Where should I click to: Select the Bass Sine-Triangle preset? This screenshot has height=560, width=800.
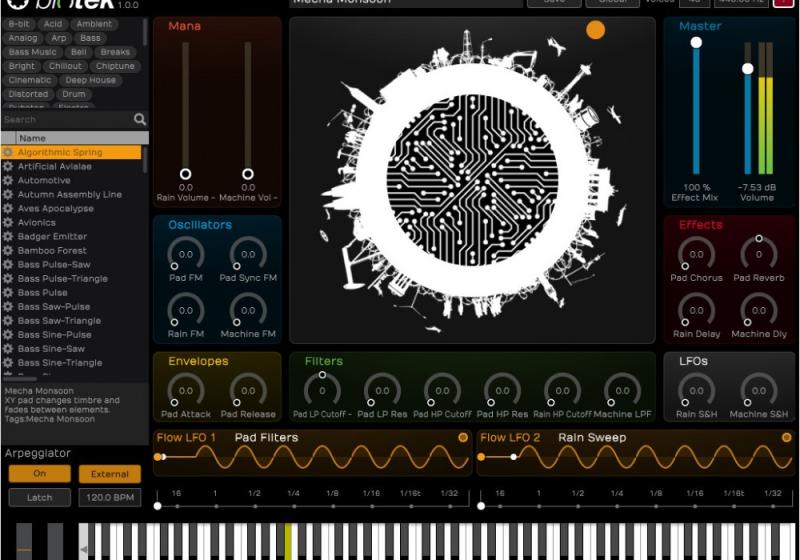71,363
